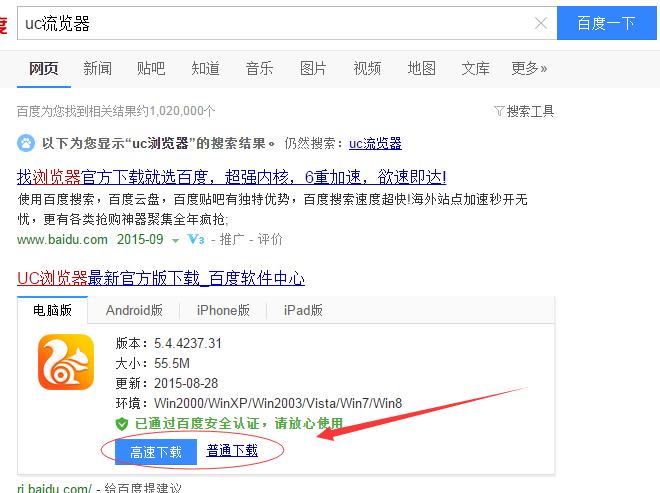Switch to the Android版 tab
This screenshot has width=660, height=493.
(x=134, y=310)
